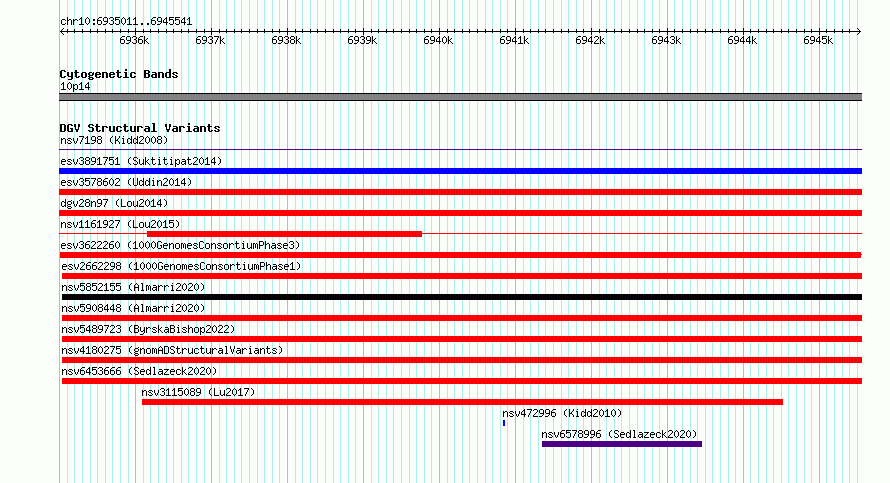Click the tiny blue nsv472996 marker
This screenshot has height=483, width=890.
tap(503, 423)
